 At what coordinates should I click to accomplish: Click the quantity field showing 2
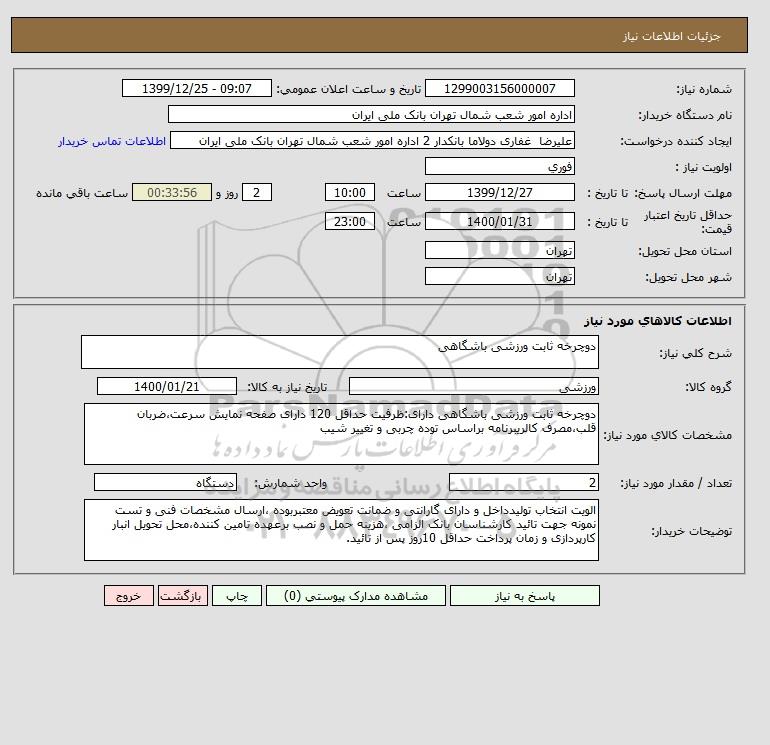[523, 483]
